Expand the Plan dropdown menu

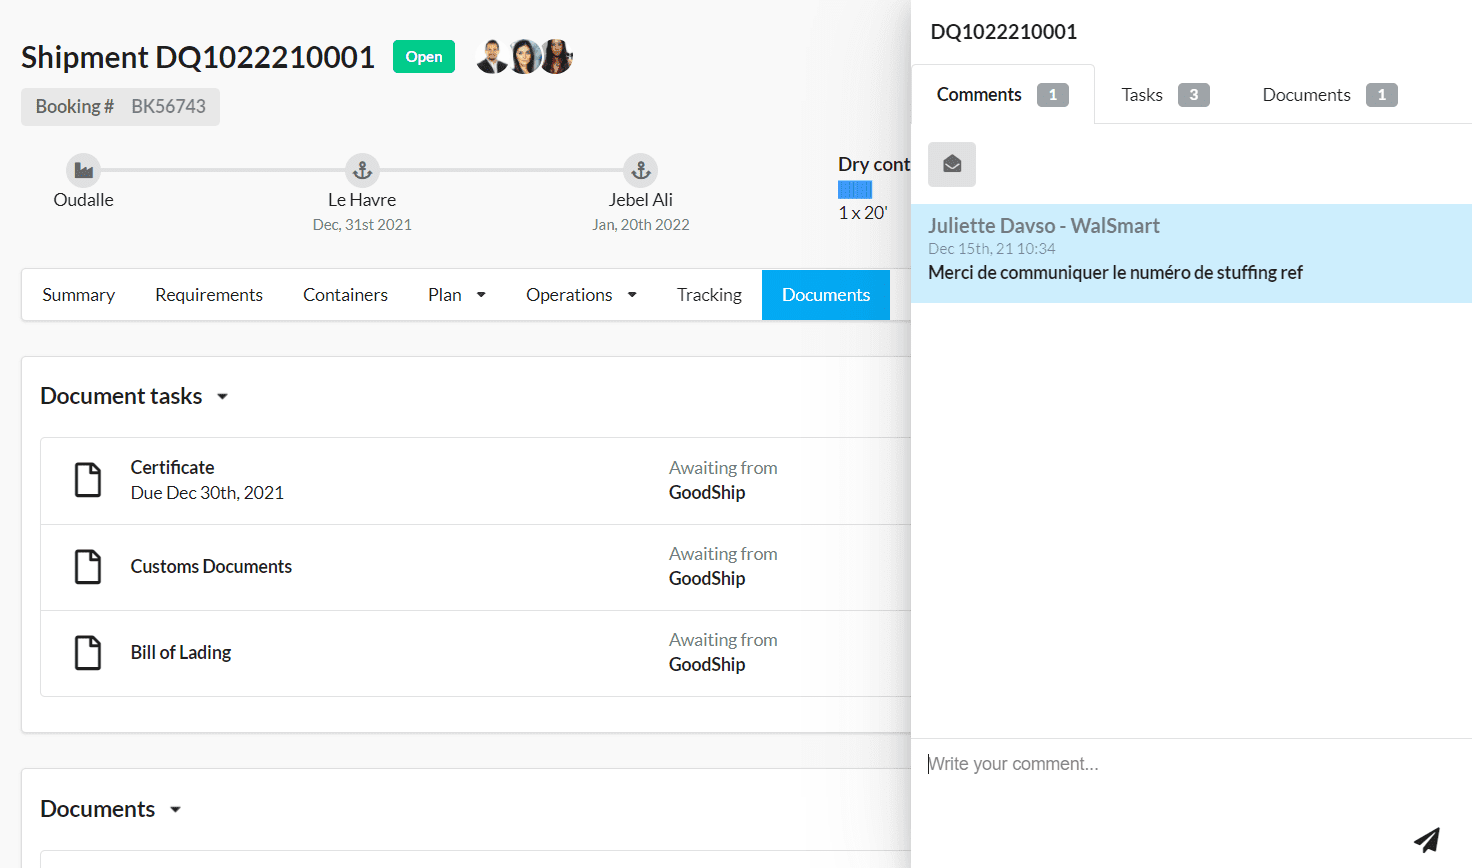[457, 295]
